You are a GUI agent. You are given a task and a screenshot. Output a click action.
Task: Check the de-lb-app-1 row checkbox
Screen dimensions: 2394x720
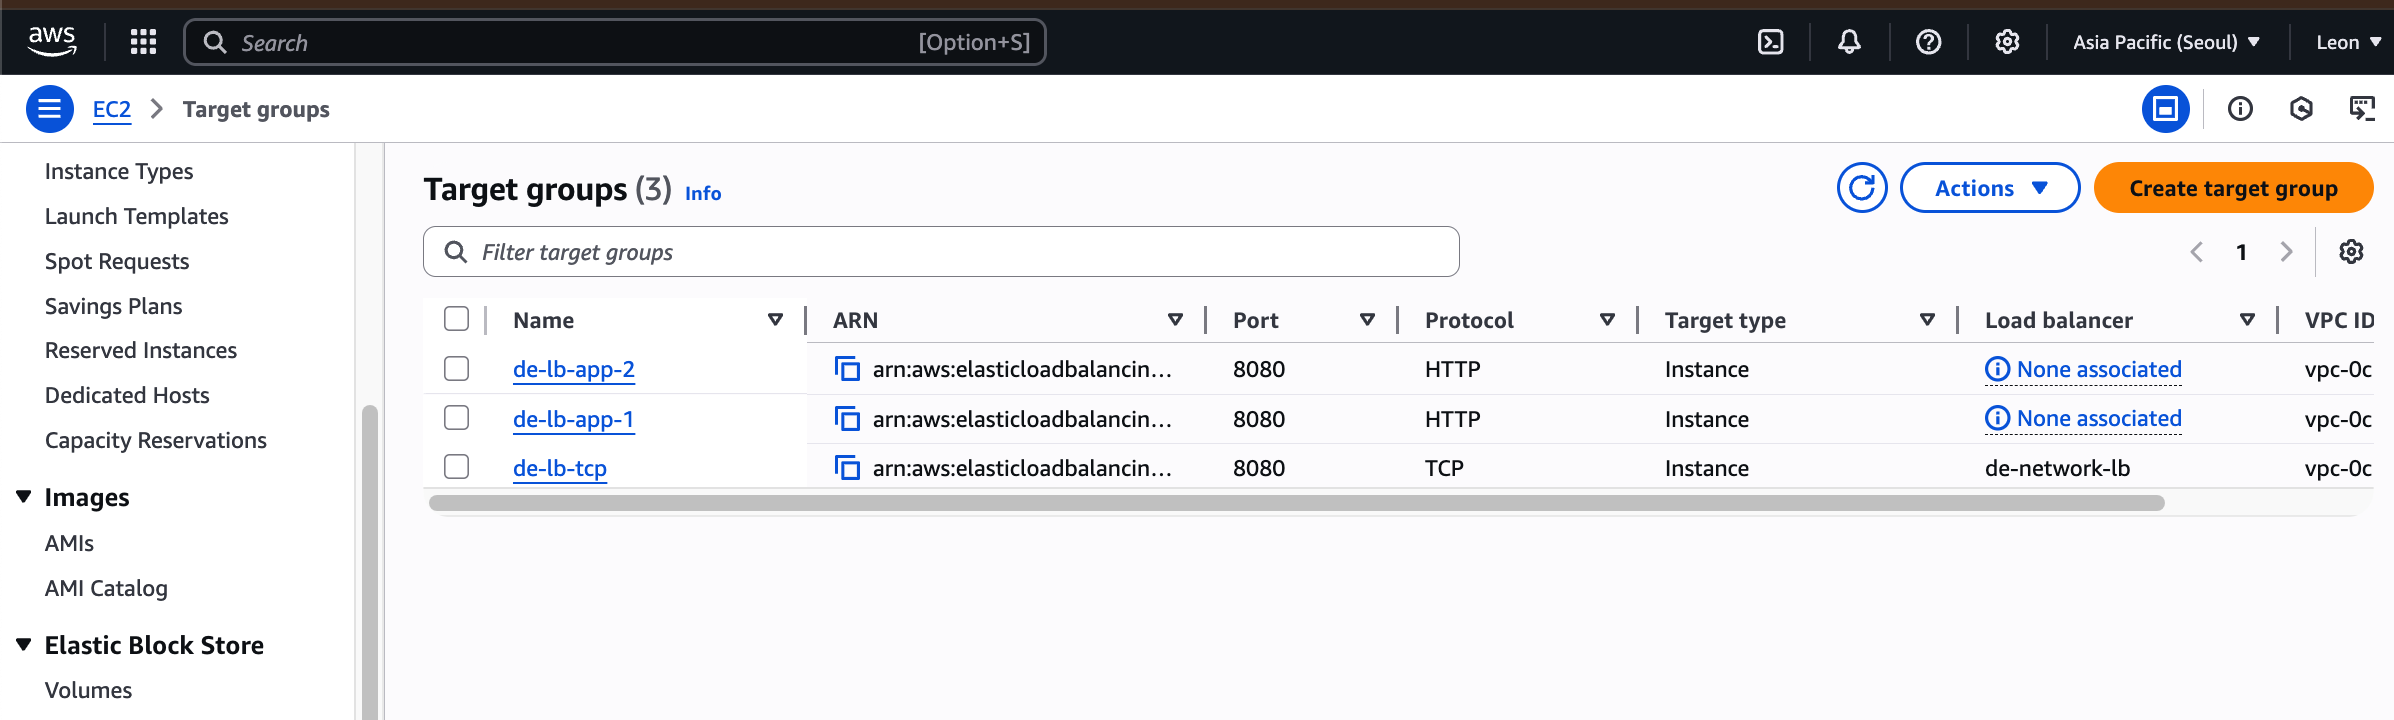[457, 418]
